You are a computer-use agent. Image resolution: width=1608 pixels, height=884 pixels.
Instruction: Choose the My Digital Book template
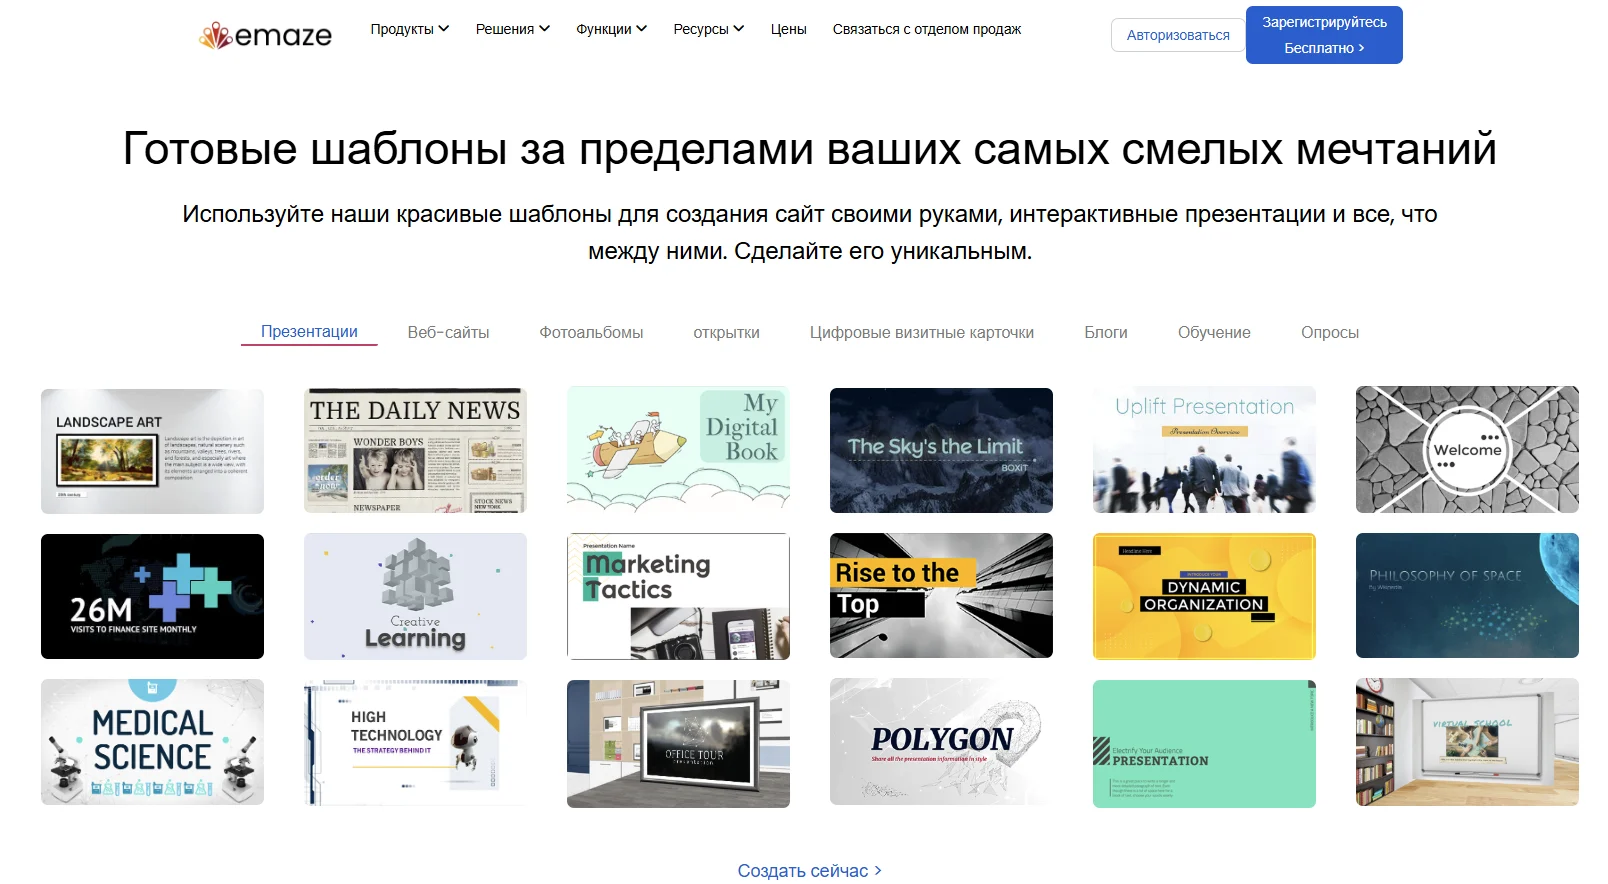point(678,449)
